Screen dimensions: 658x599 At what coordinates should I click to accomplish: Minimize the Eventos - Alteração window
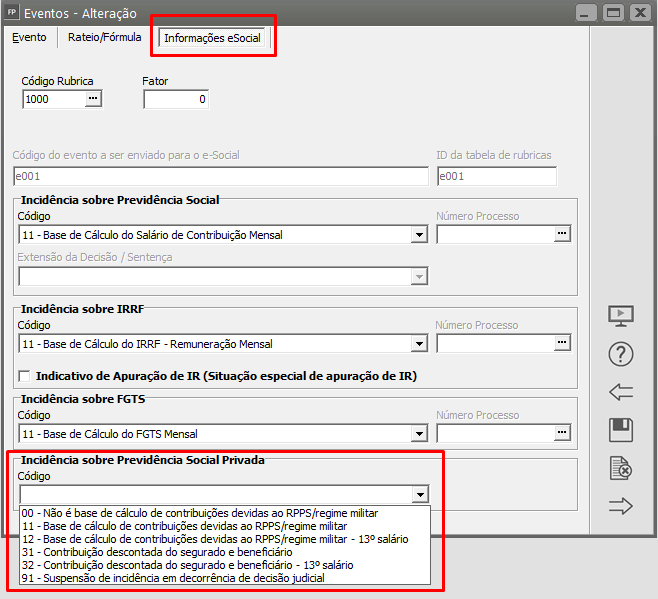coord(586,13)
